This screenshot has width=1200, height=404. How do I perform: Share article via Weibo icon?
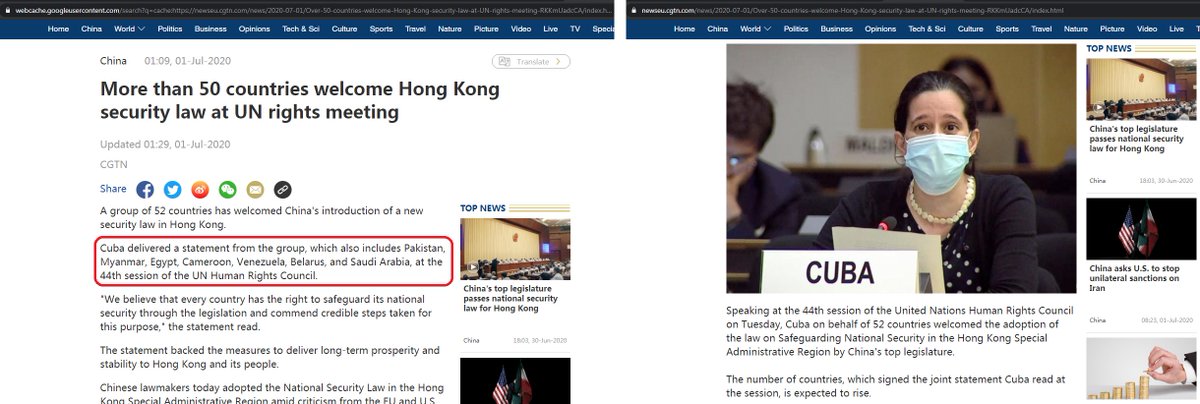(200, 189)
